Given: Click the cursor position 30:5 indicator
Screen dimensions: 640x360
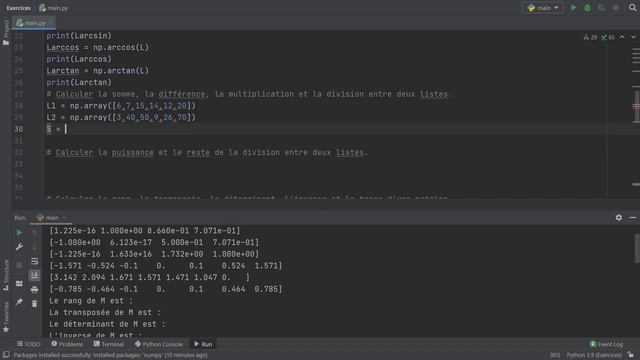Looking at the screenshot, I should click(x=555, y=355).
